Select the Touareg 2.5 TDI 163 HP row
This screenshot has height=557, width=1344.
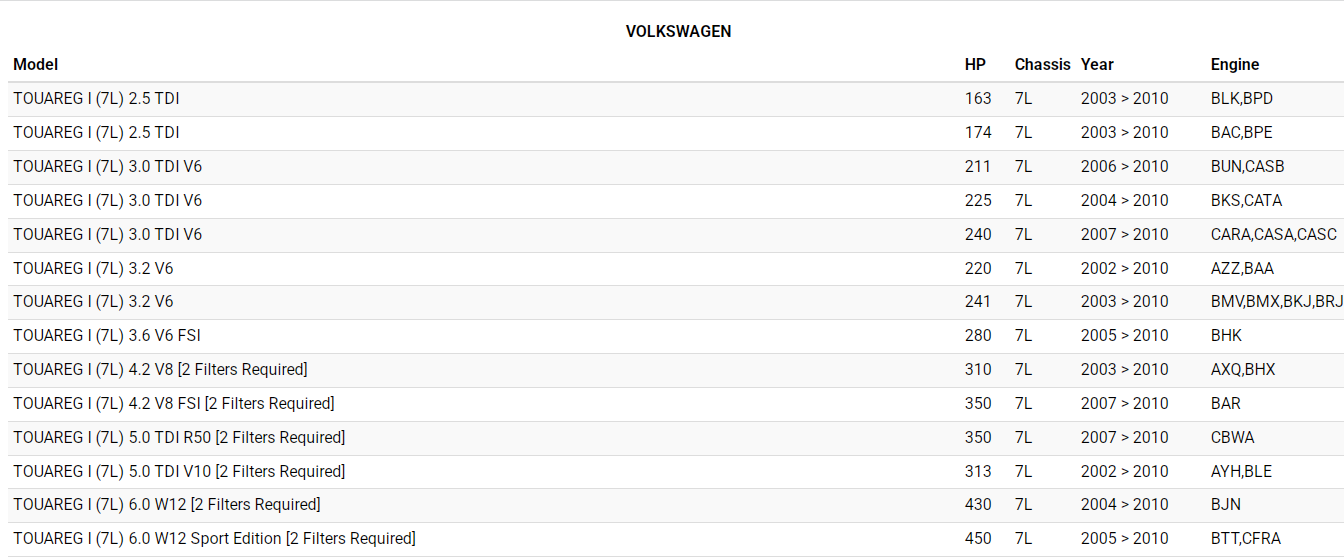(97, 98)
